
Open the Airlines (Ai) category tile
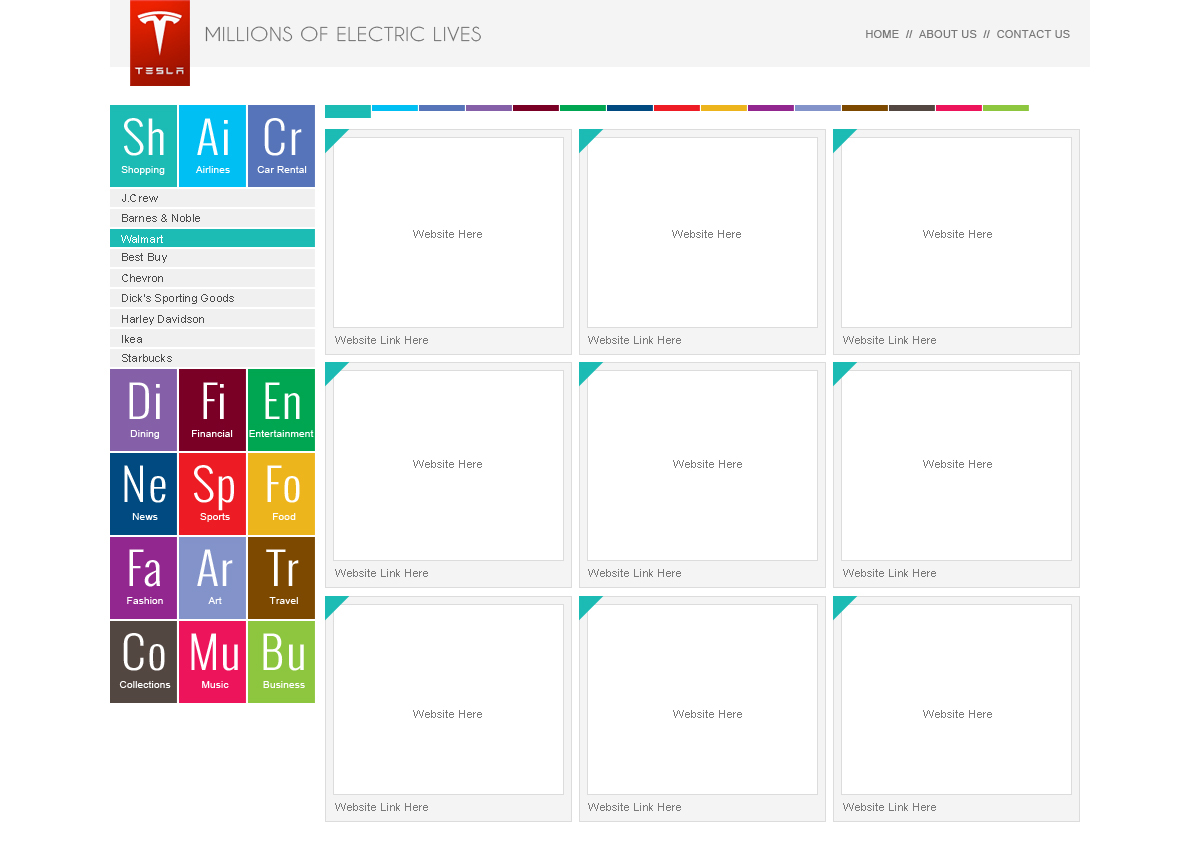[212, 146]
